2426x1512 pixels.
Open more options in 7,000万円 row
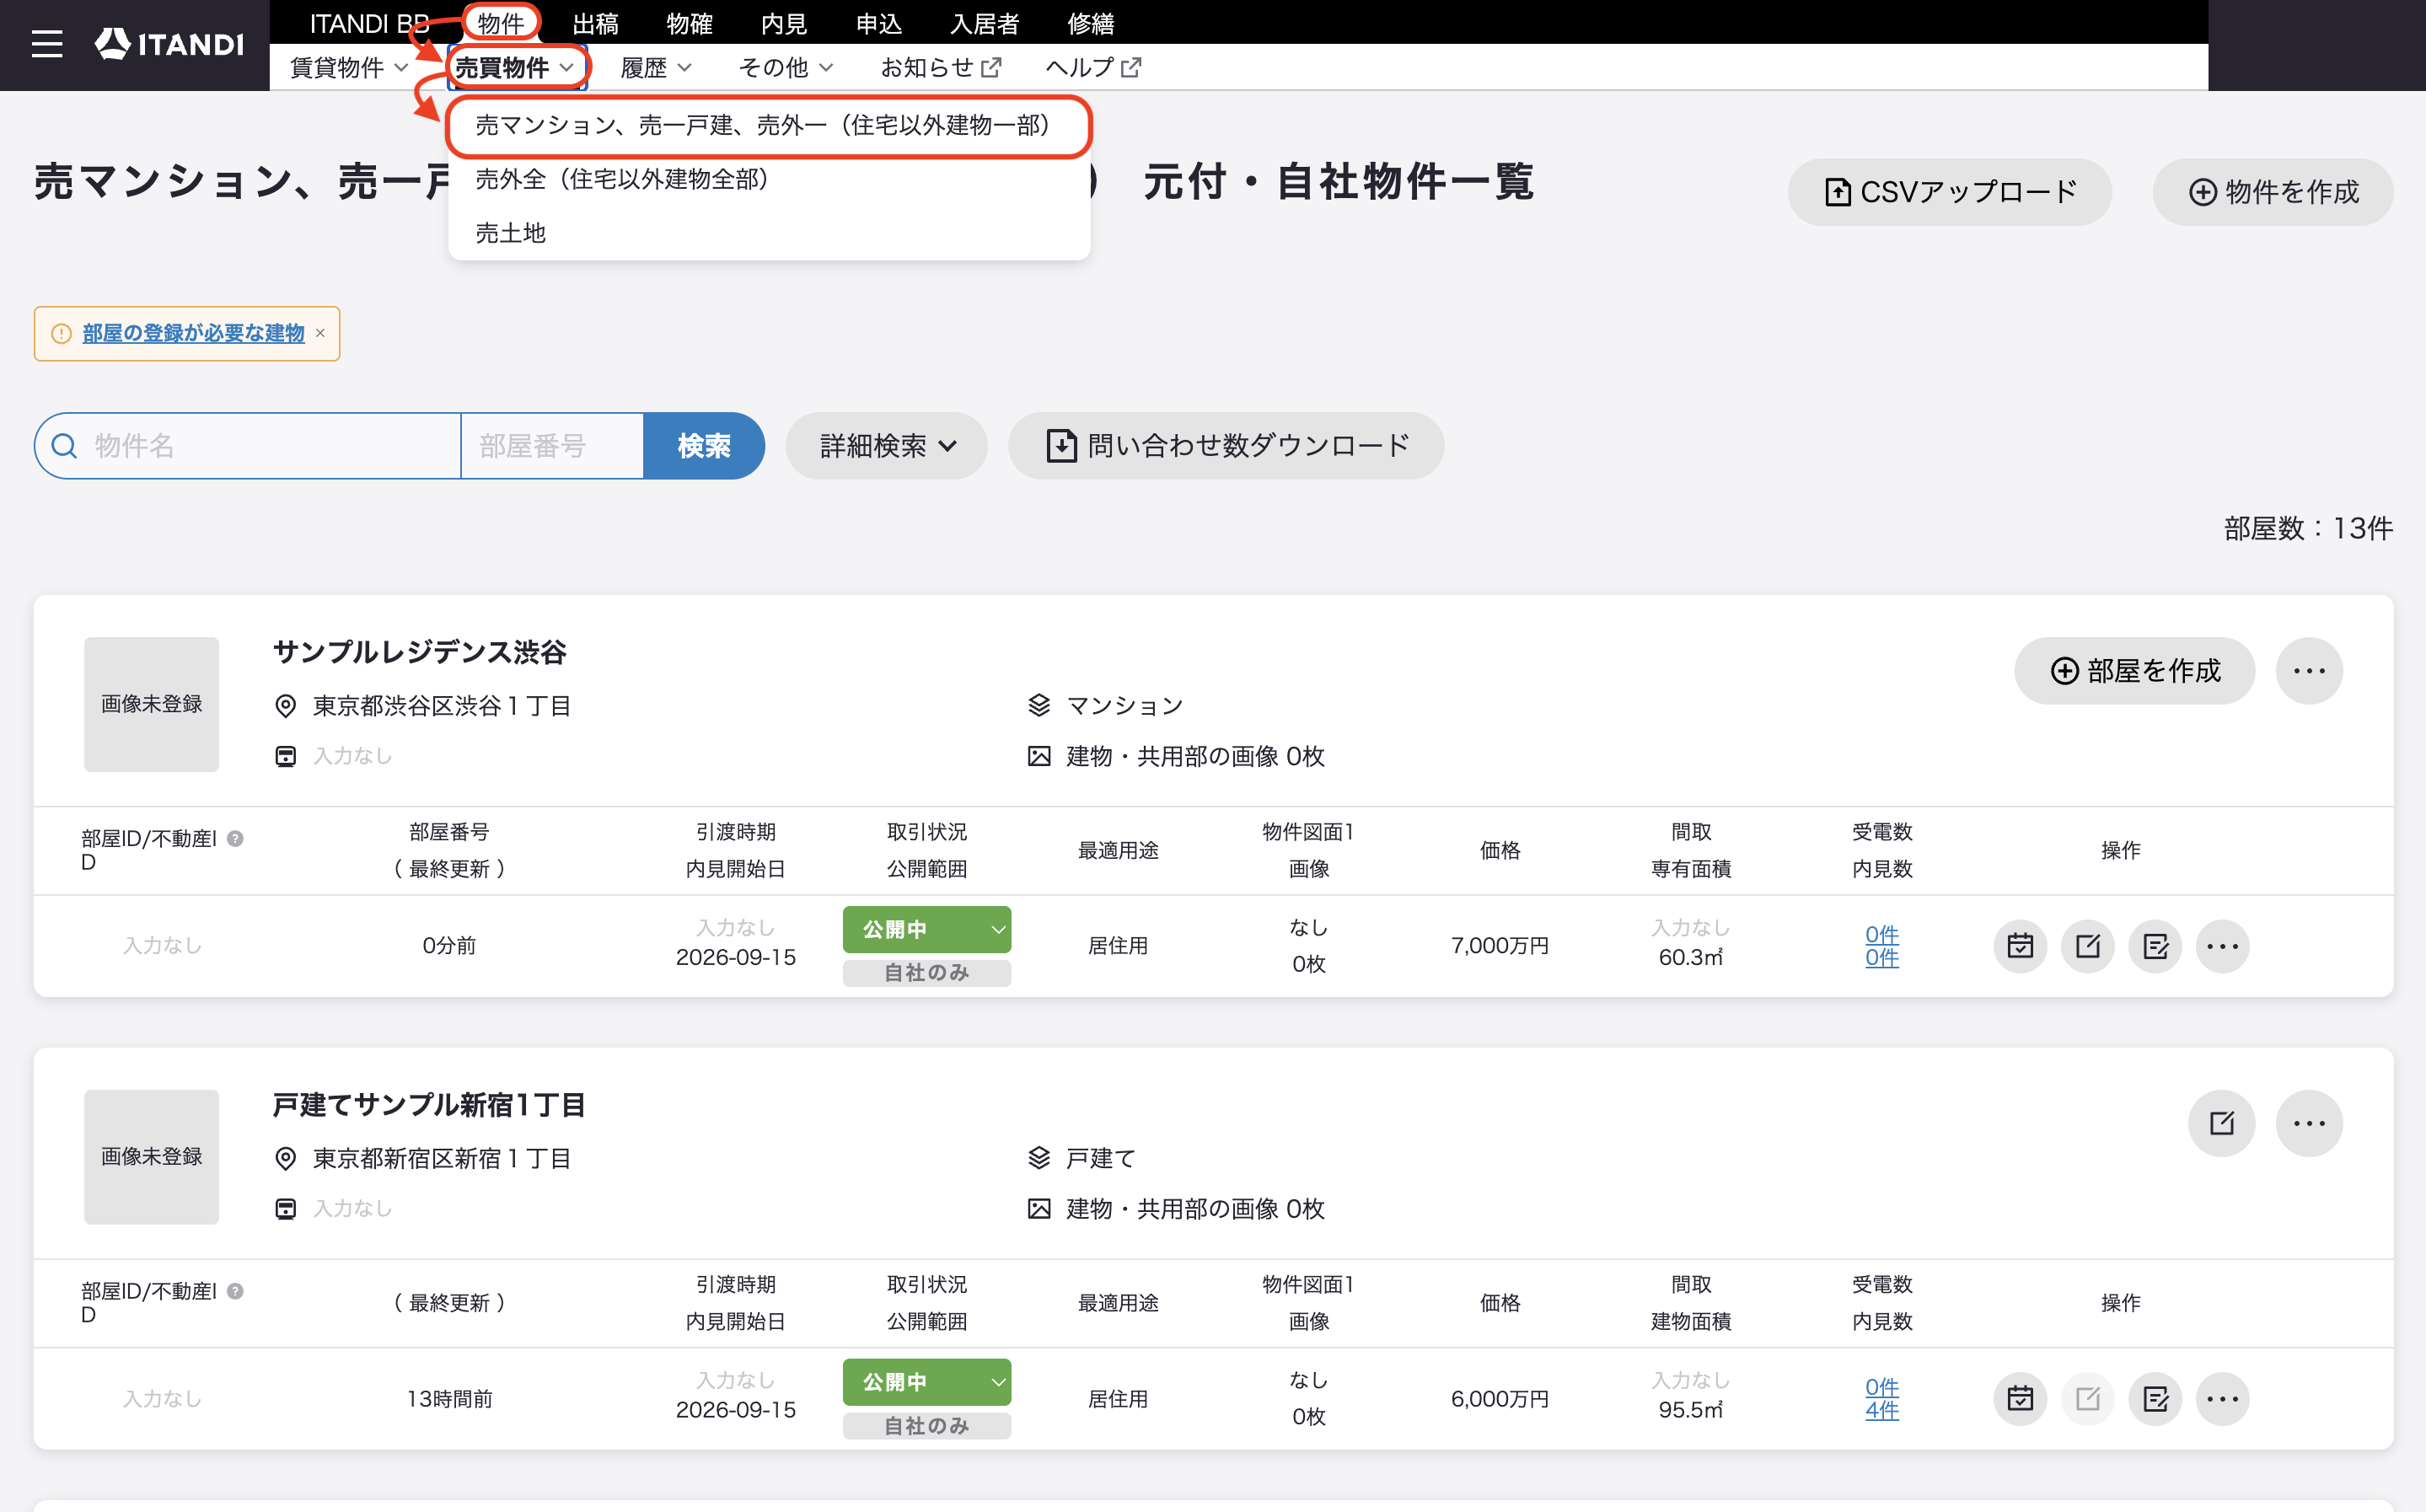pos(2223,945)
